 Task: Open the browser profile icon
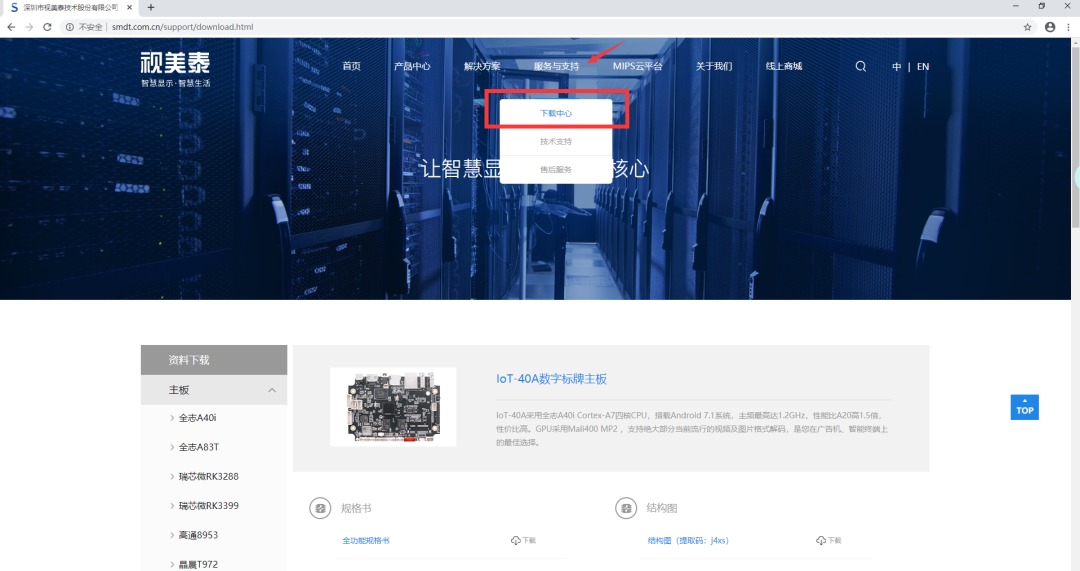click(1050, 27)
